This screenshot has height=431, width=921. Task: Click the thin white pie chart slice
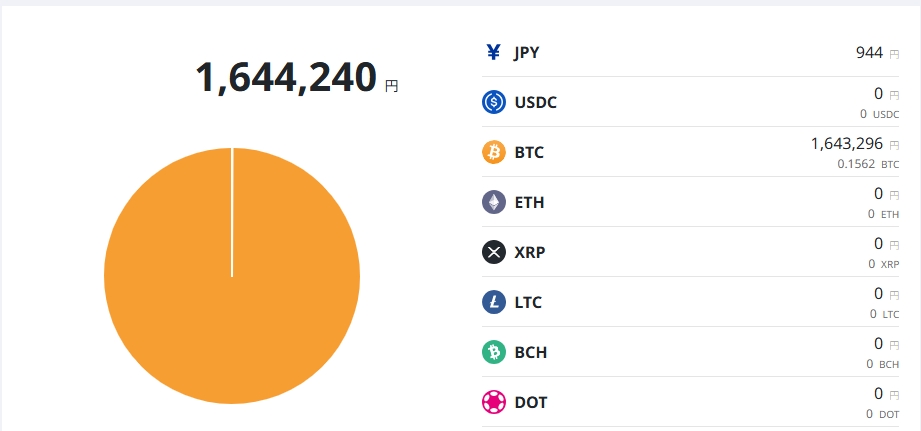[232, 212]
